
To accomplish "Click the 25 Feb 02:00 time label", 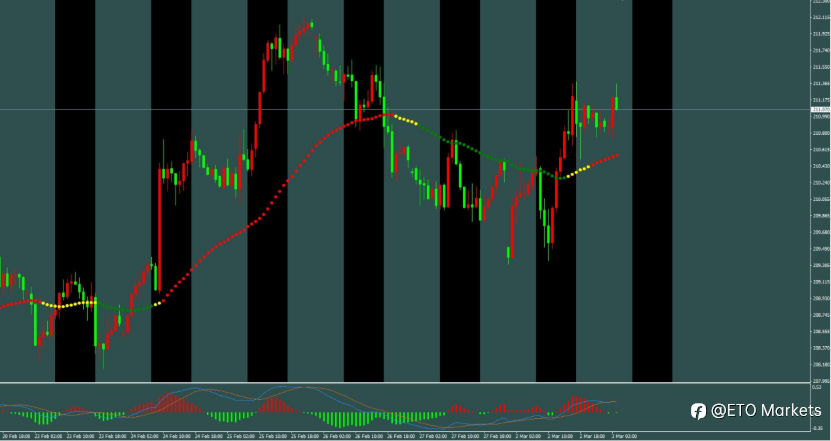I will [241, 436].
